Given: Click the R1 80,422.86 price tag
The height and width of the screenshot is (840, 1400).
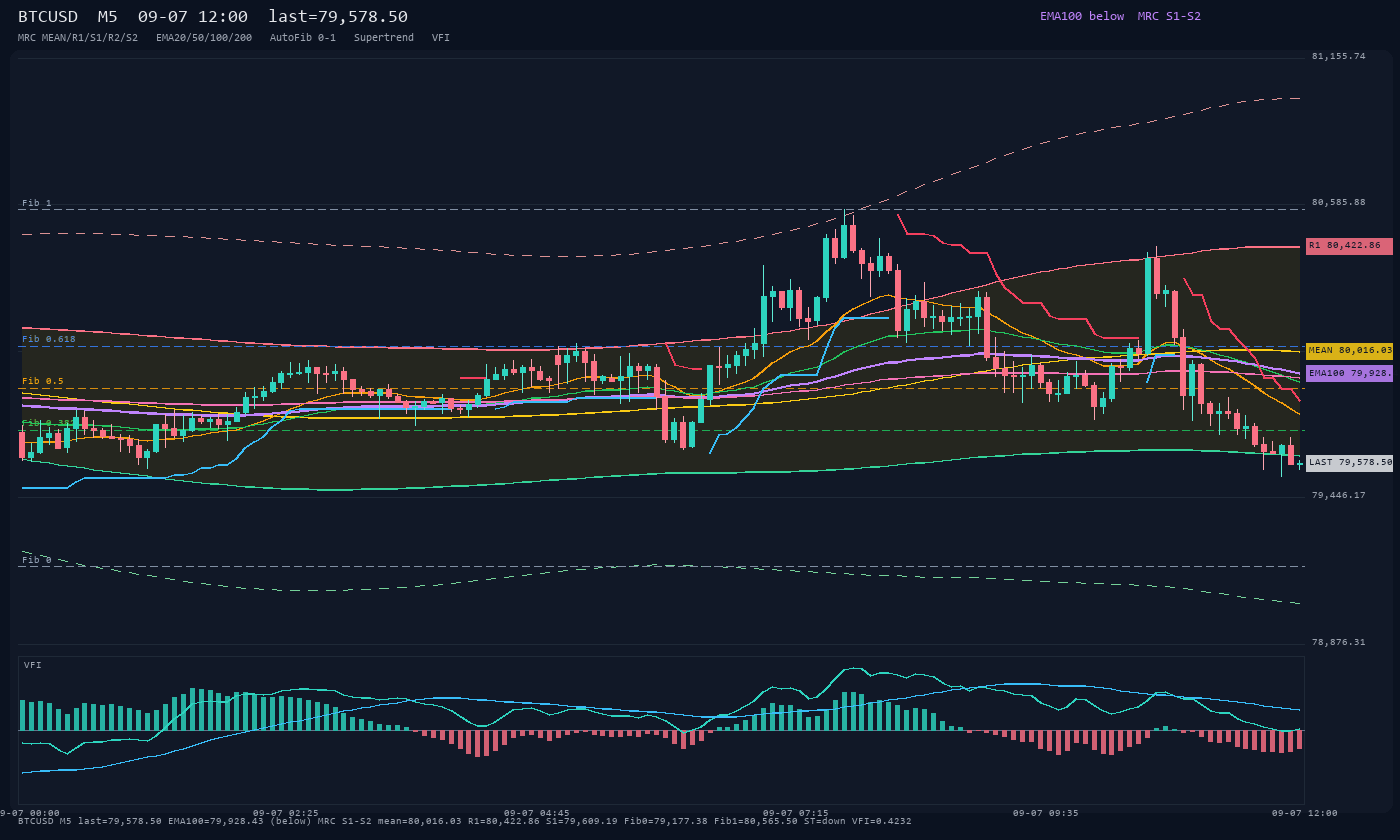Looking at the screenshot, I should pos(1349,245).
